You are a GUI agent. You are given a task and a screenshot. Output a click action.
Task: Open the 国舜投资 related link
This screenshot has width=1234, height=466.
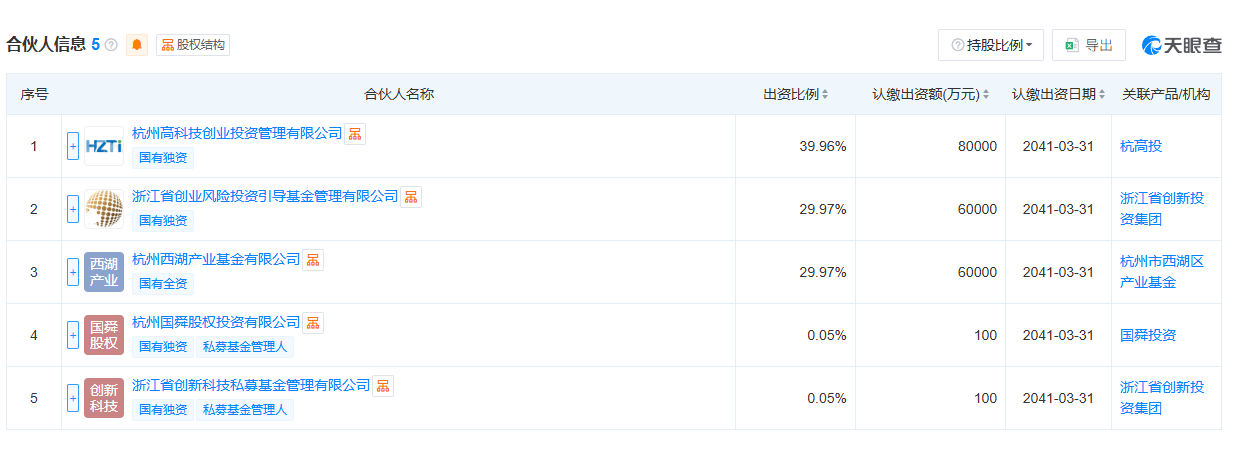coord(1148,335)
